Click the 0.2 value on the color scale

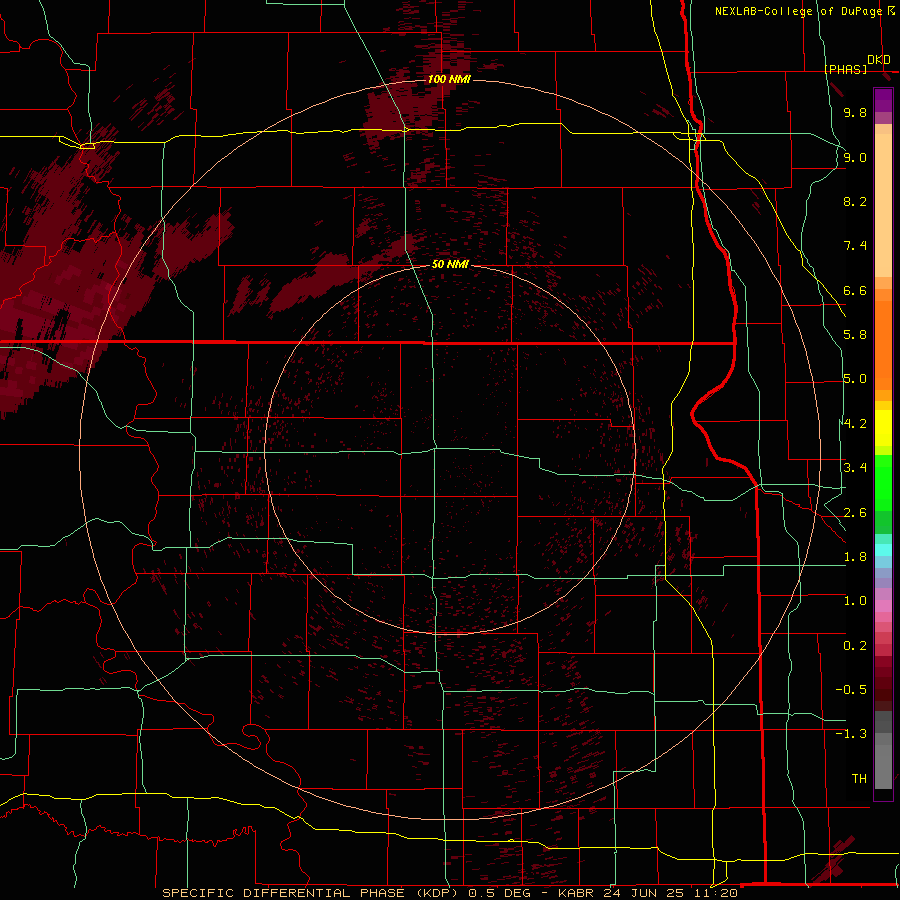pos(855,646)
